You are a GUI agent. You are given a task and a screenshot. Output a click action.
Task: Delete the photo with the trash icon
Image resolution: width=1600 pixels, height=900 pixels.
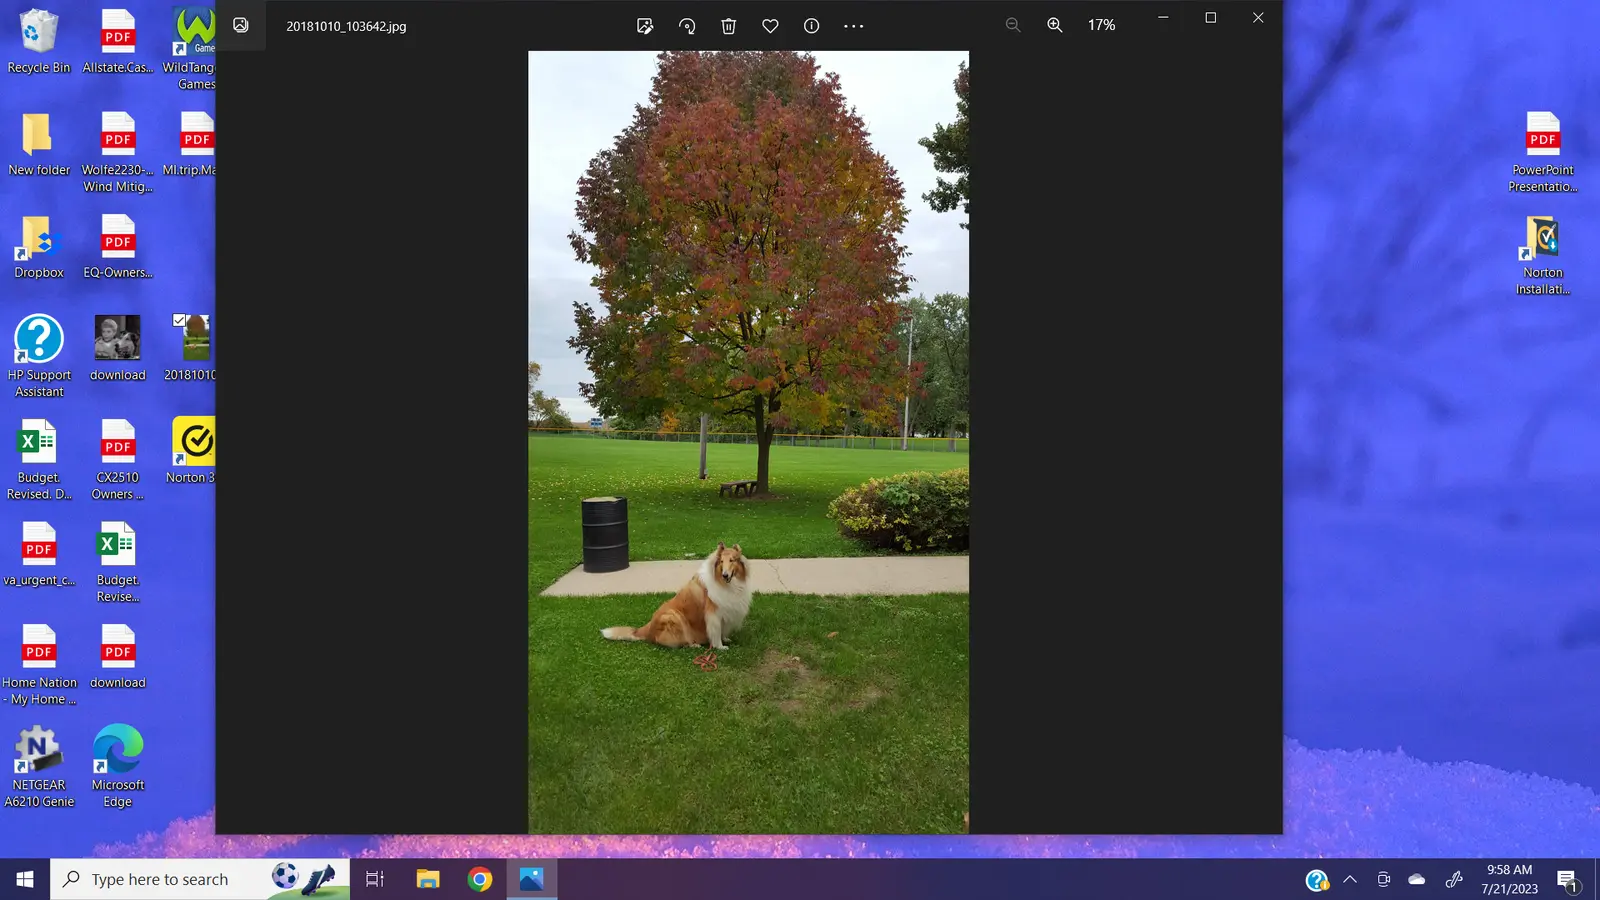[x=729, y=26]
